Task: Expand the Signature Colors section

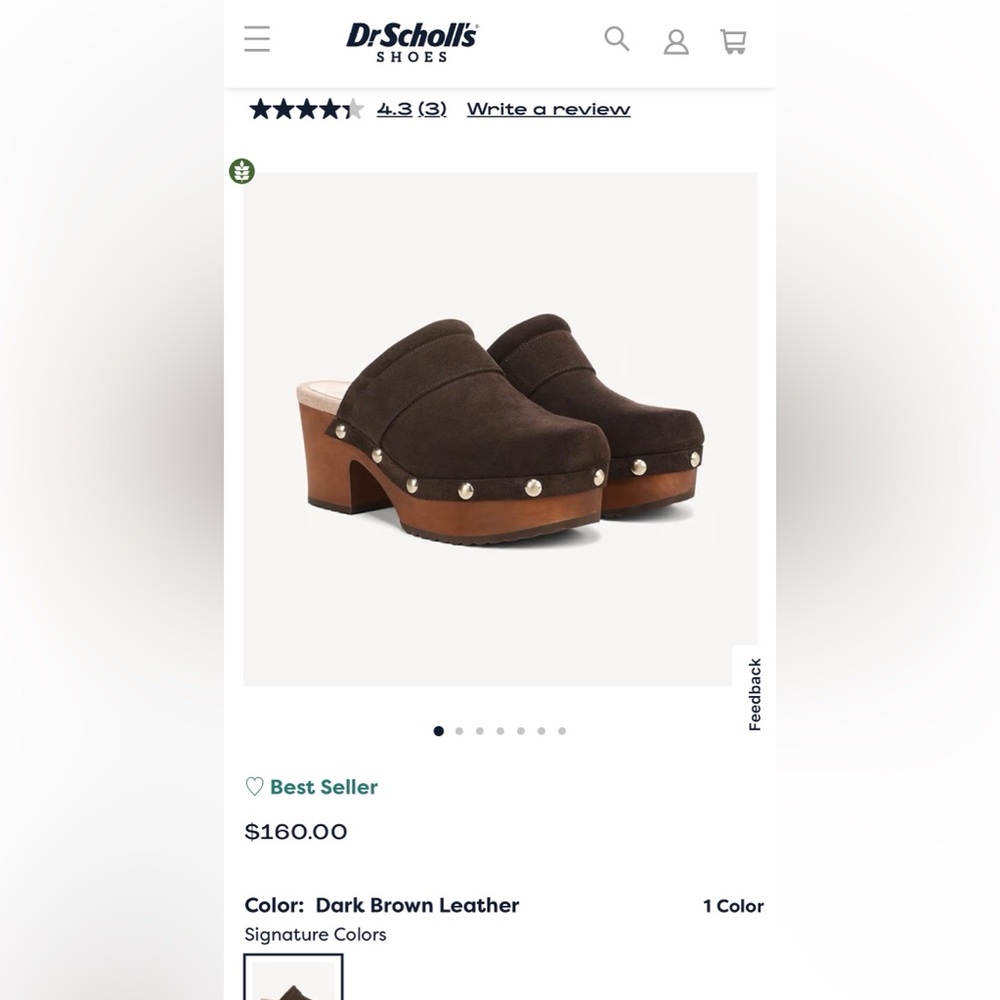Action: (315, 934)
